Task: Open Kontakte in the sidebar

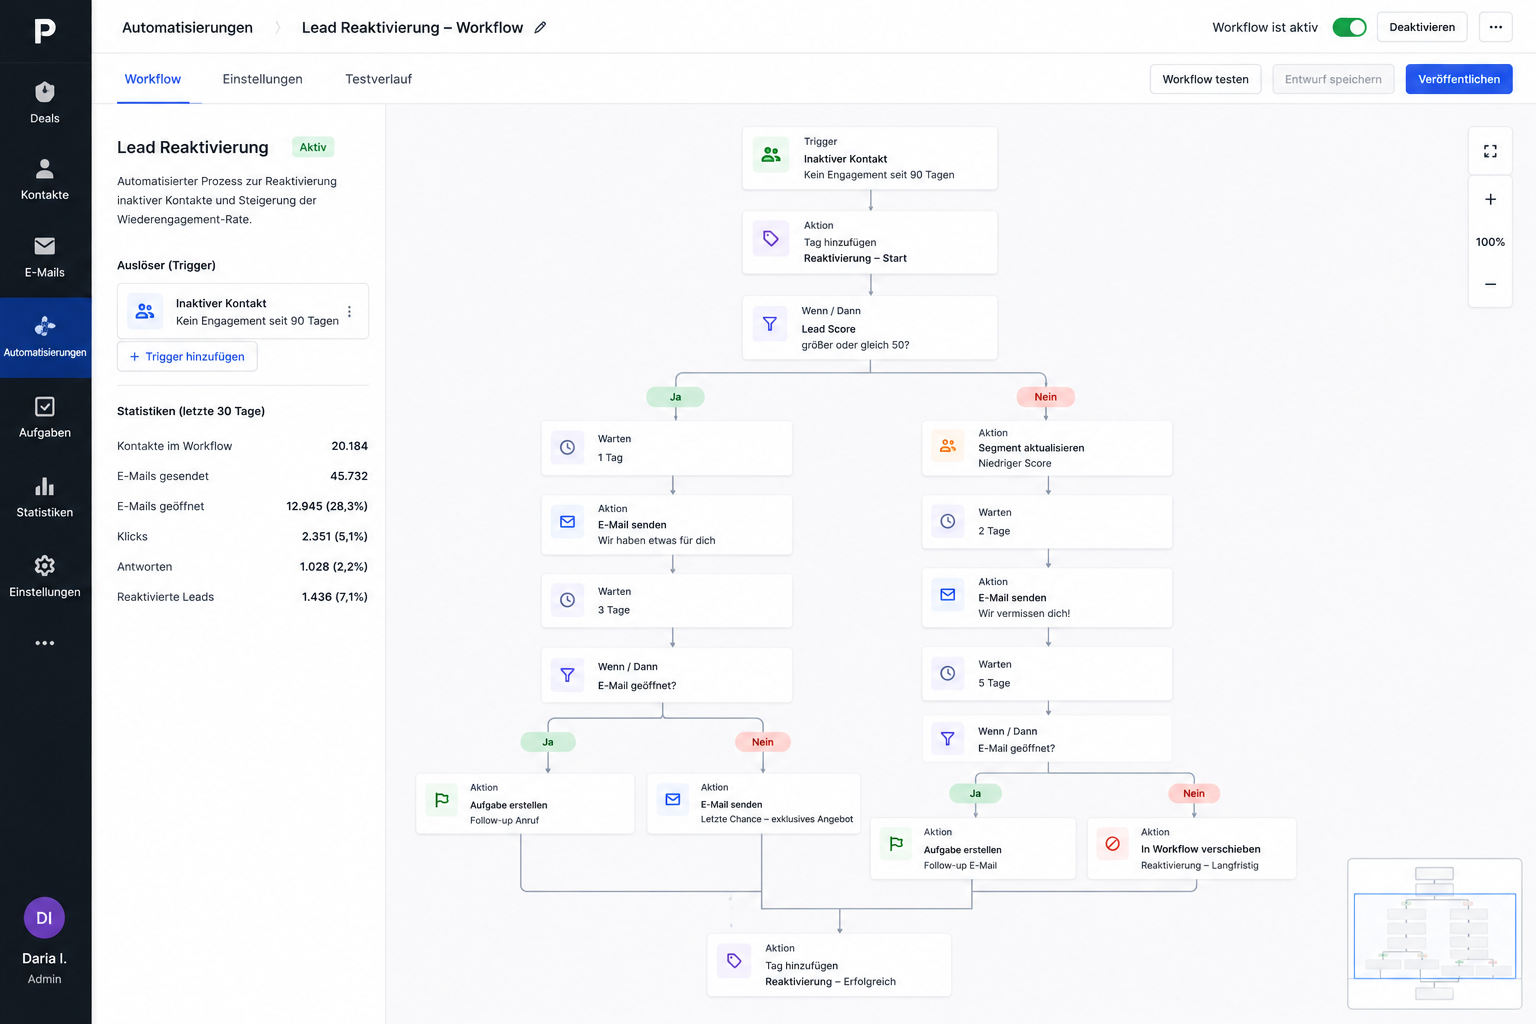Action: coord(45,180)
